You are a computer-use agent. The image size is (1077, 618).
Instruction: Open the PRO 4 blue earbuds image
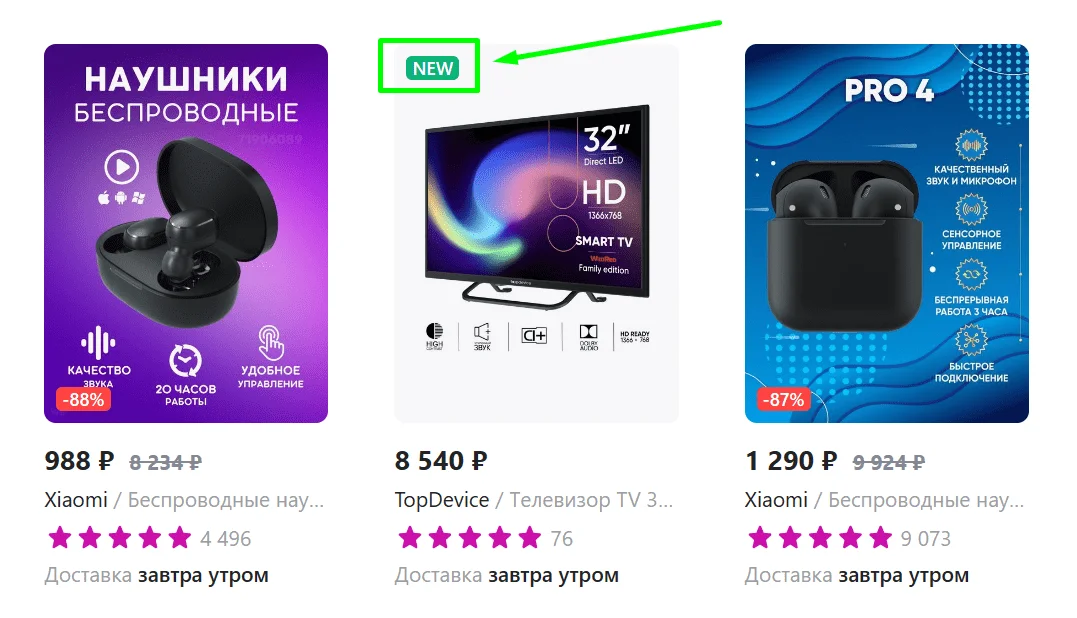pos(887,233)
